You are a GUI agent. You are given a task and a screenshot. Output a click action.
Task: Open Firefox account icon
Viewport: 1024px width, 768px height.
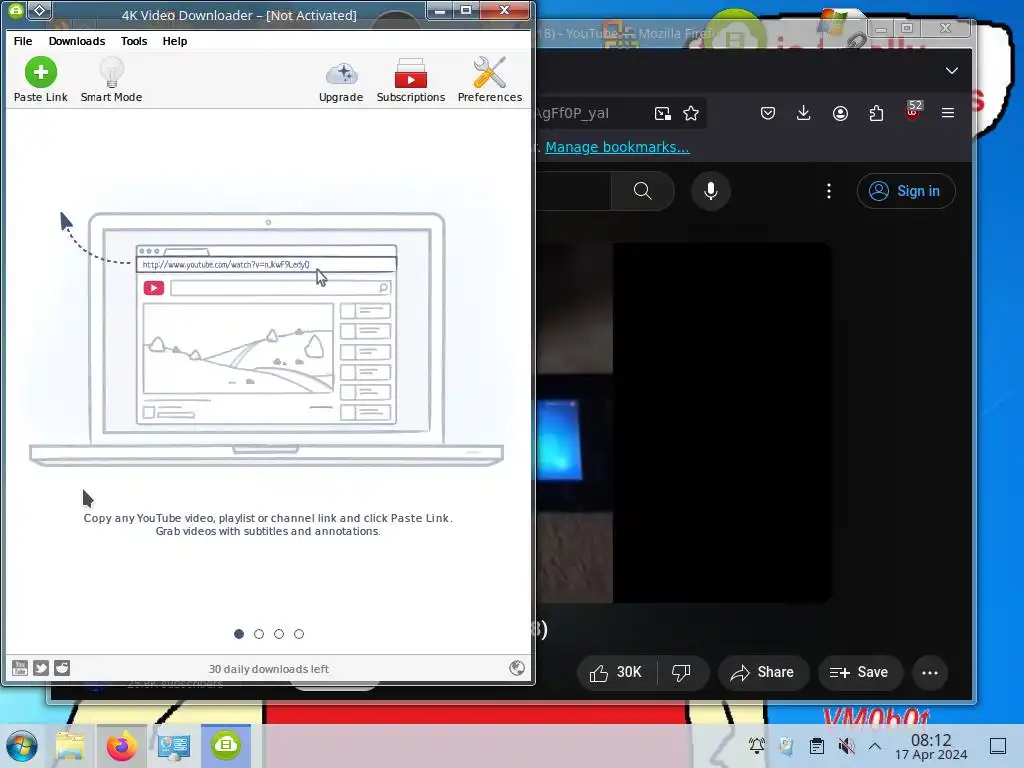point(840,113)
